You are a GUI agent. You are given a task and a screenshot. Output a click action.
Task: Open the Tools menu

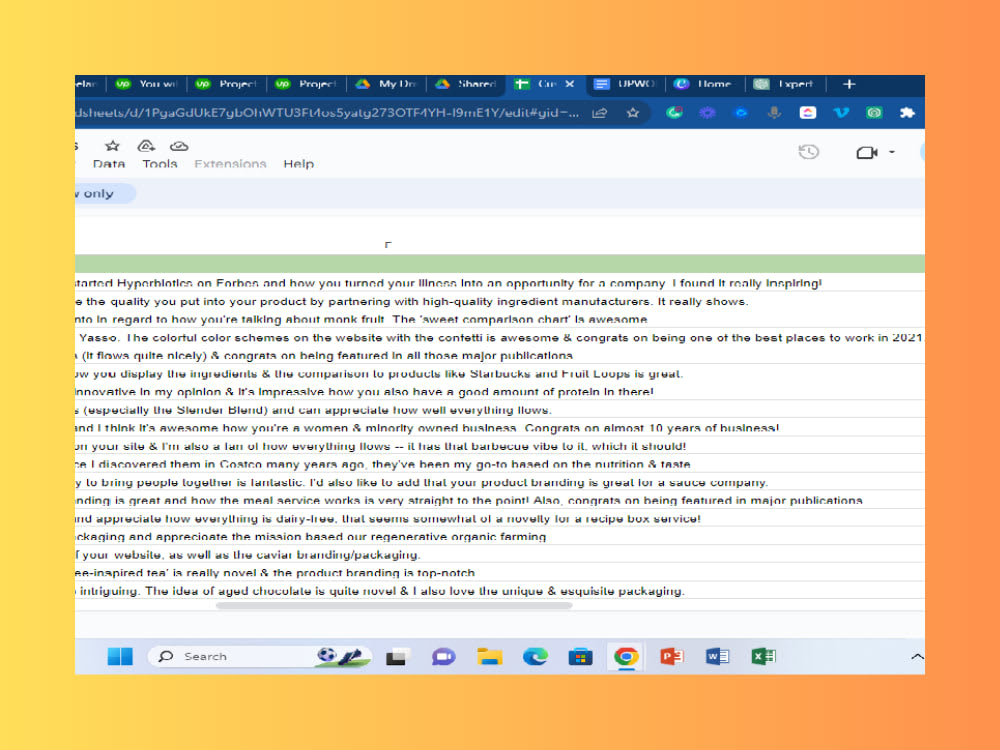160,163
